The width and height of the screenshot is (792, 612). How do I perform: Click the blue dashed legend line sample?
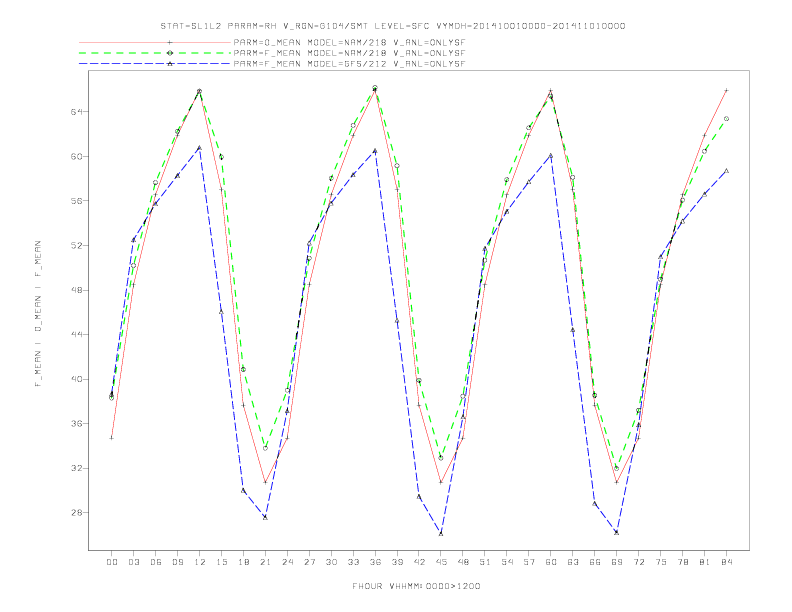[x=155, y=64]
